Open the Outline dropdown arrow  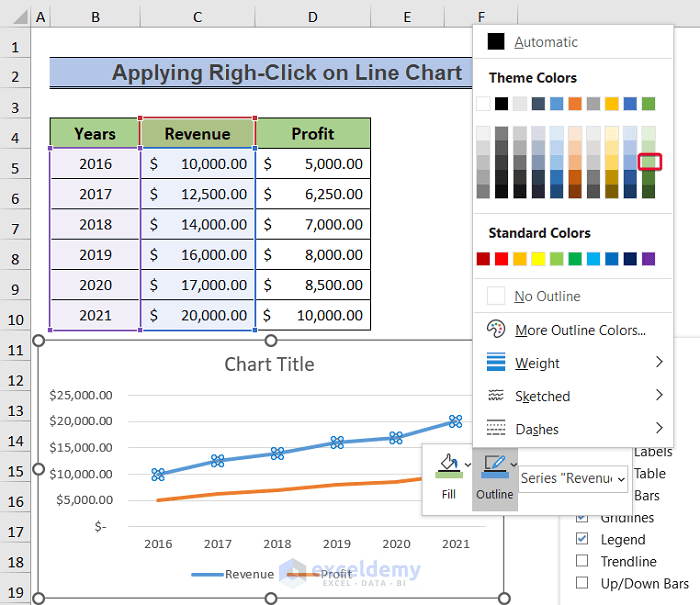514,465
